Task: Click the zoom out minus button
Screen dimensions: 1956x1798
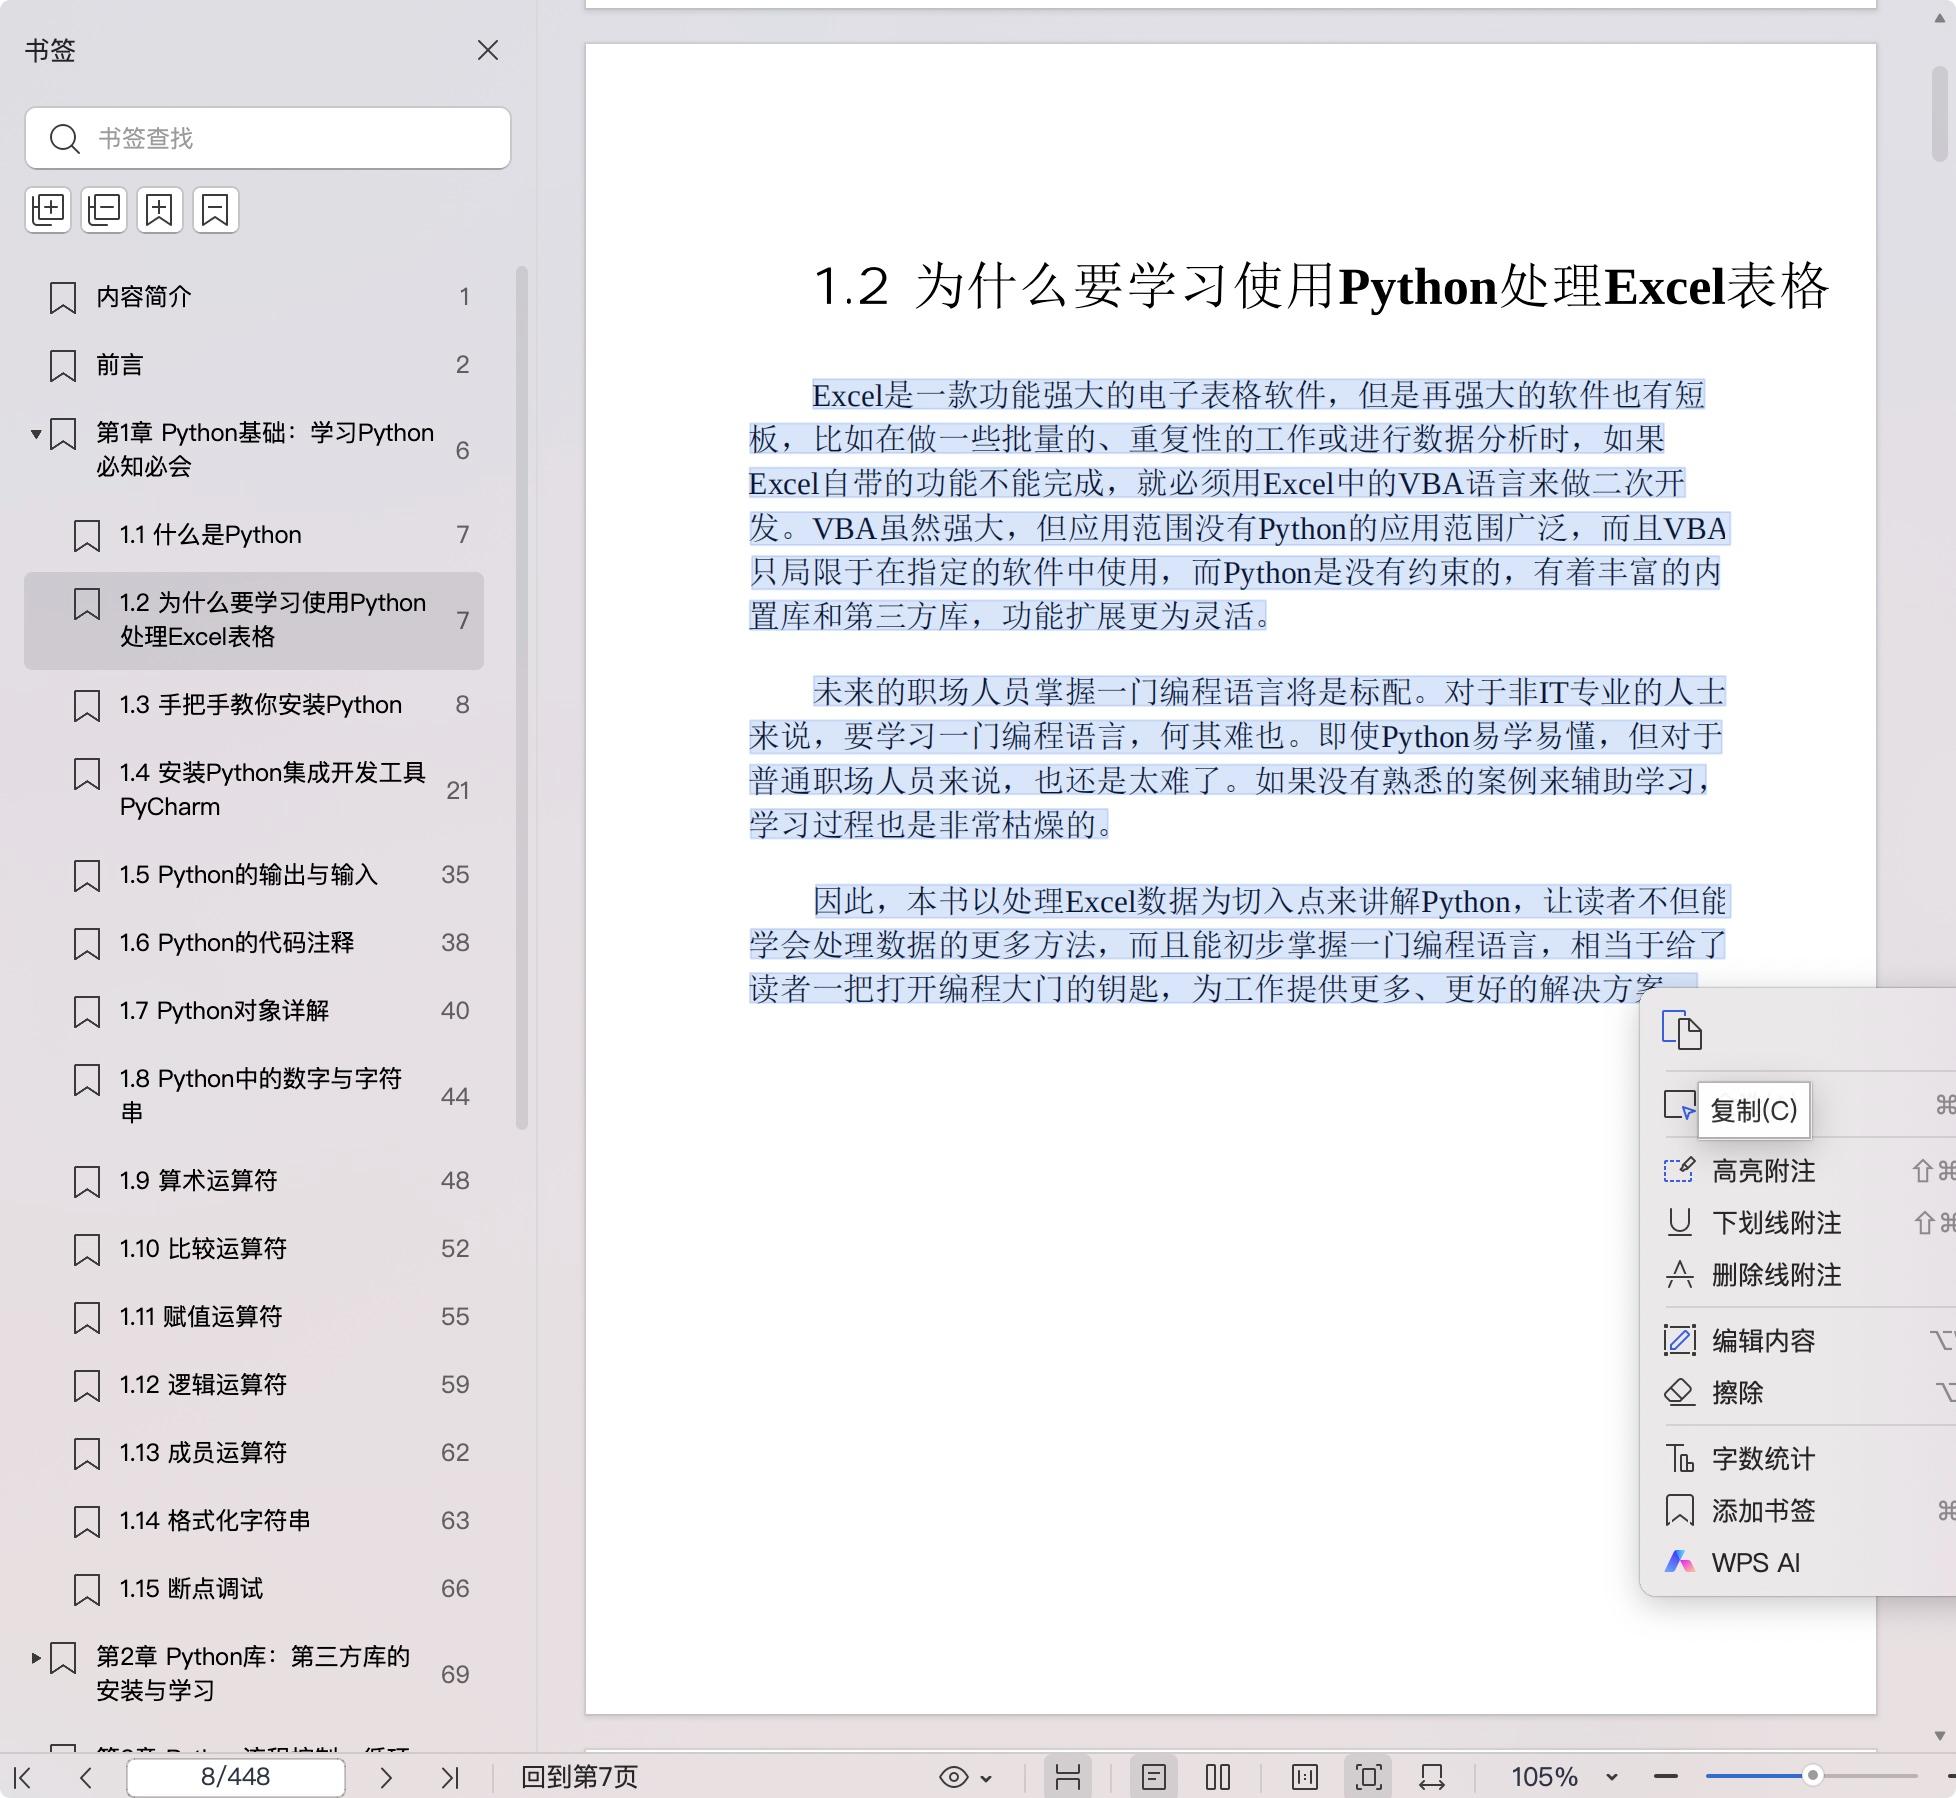Action: pyautogui.click(x=1666, y=1777)
